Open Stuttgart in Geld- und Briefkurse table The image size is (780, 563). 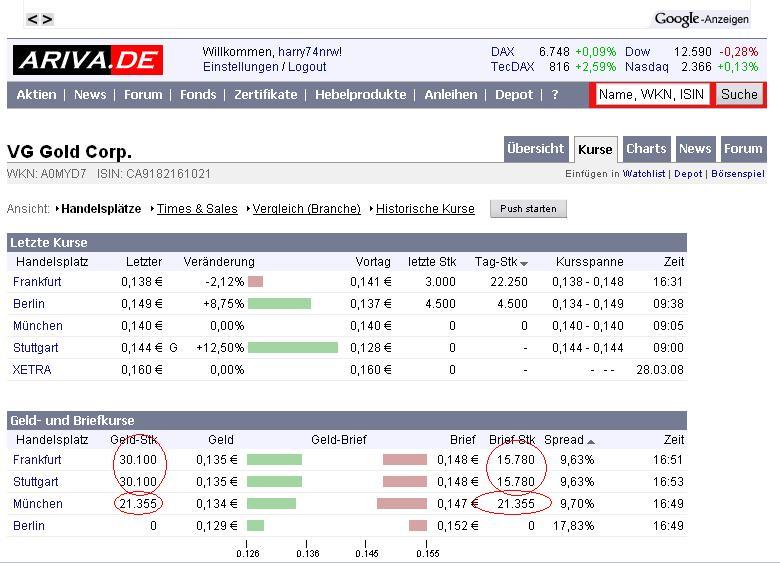point(36,482)
